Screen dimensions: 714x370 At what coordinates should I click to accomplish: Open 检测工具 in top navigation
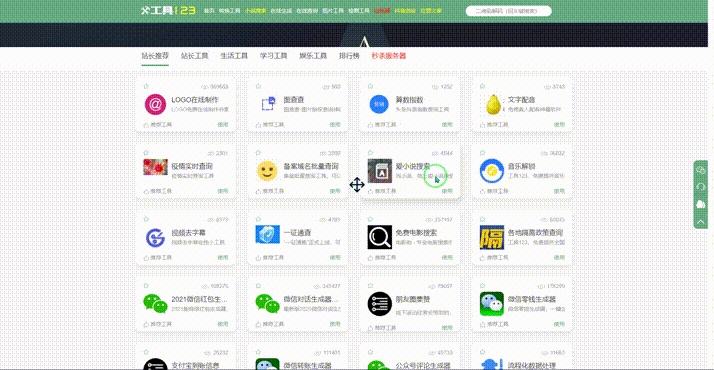pyautogui.click(x=359, y=10)
